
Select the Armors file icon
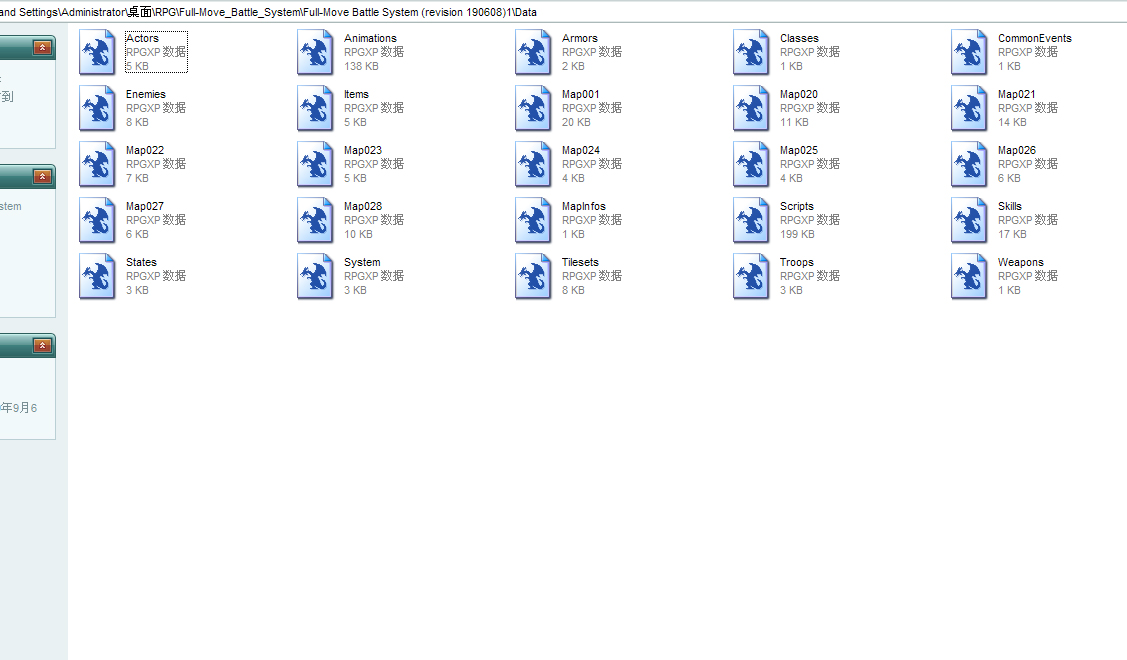533,52
